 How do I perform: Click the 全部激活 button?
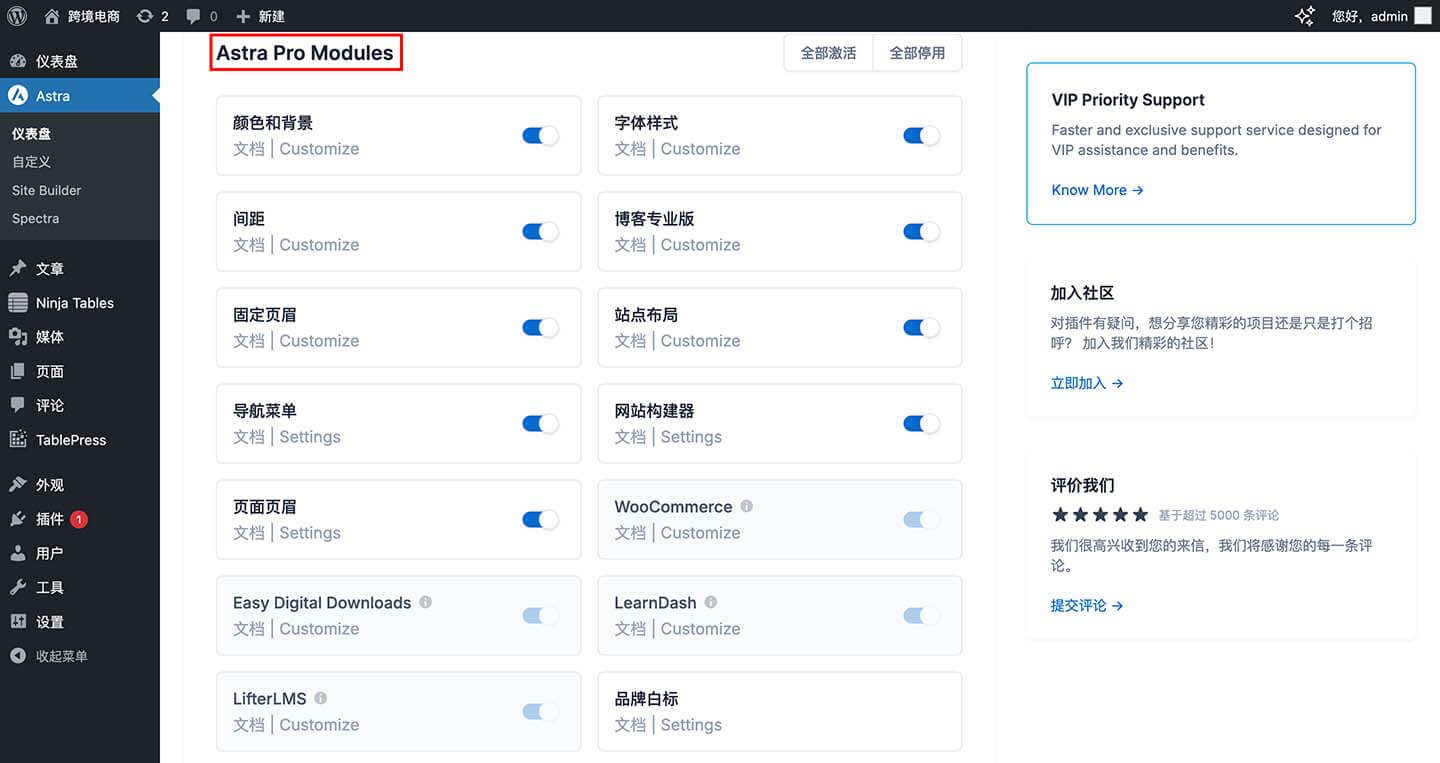(x=828, y=53)
